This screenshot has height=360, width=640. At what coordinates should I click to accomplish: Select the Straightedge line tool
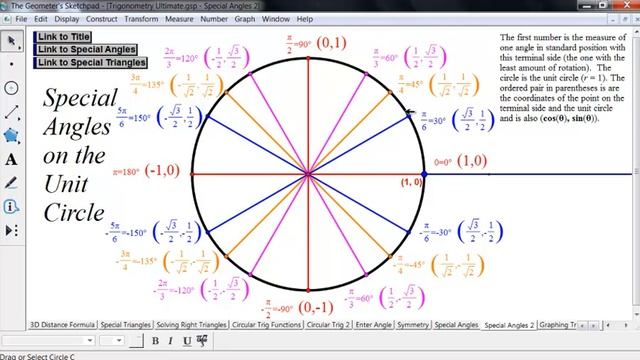click(x=12, y=112)
